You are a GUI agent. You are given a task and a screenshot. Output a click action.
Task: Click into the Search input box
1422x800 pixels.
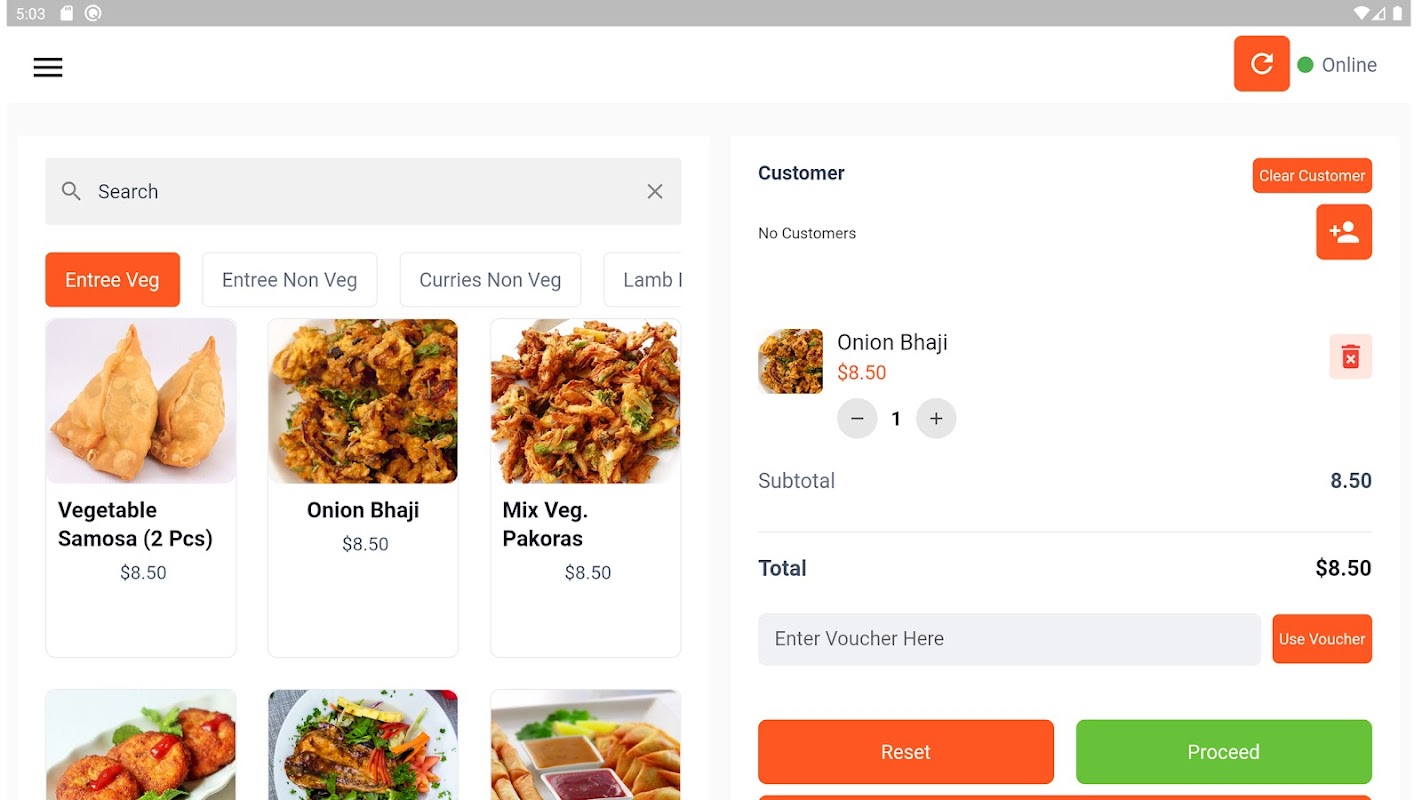click(x=360, y=191)
